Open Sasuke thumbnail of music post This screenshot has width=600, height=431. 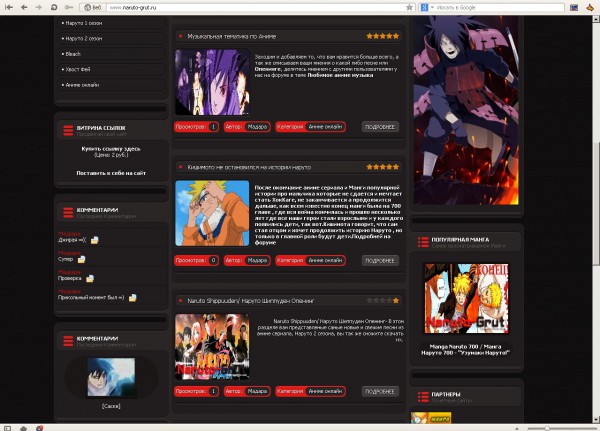212,82
